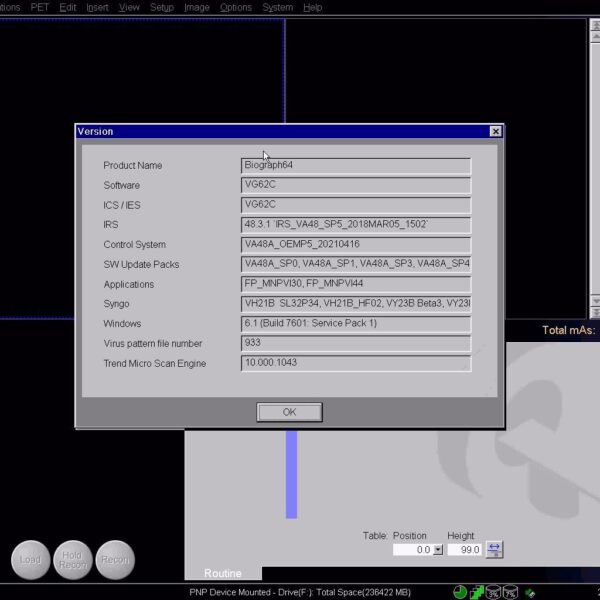Open the Setup menu
The image size is (600, 600).
(x=162, y=7)
